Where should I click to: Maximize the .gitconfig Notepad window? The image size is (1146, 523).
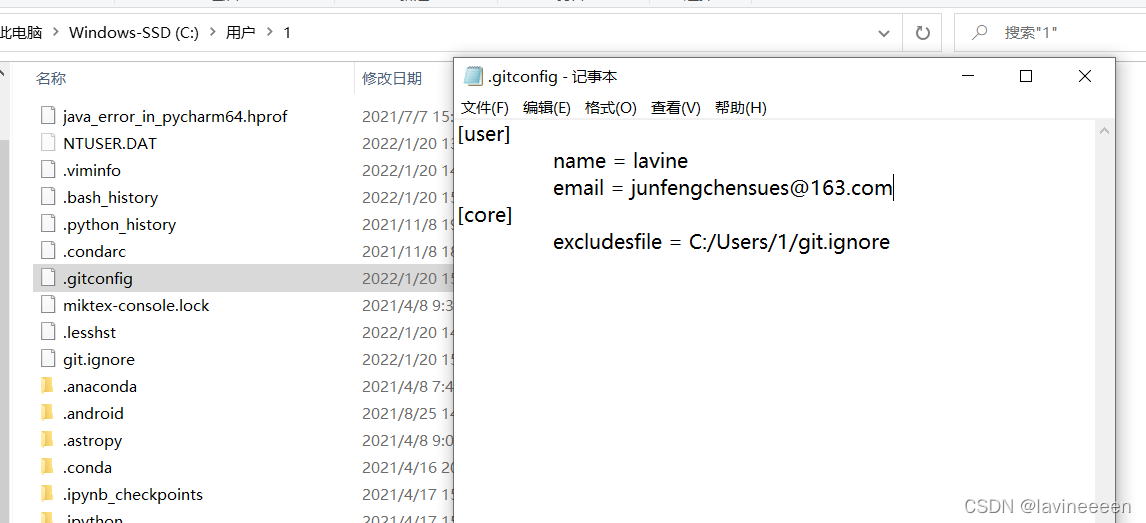coord(1026,77)
